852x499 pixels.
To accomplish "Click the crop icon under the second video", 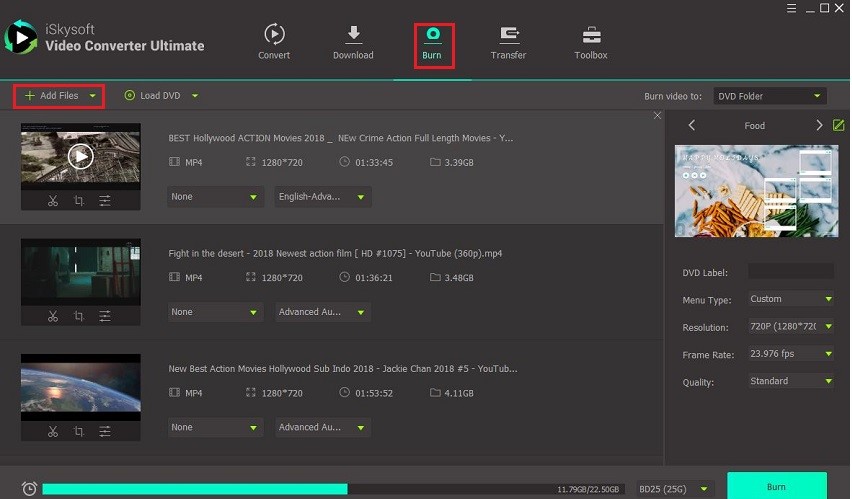I will pyautogui.click(x=79, y=317).
